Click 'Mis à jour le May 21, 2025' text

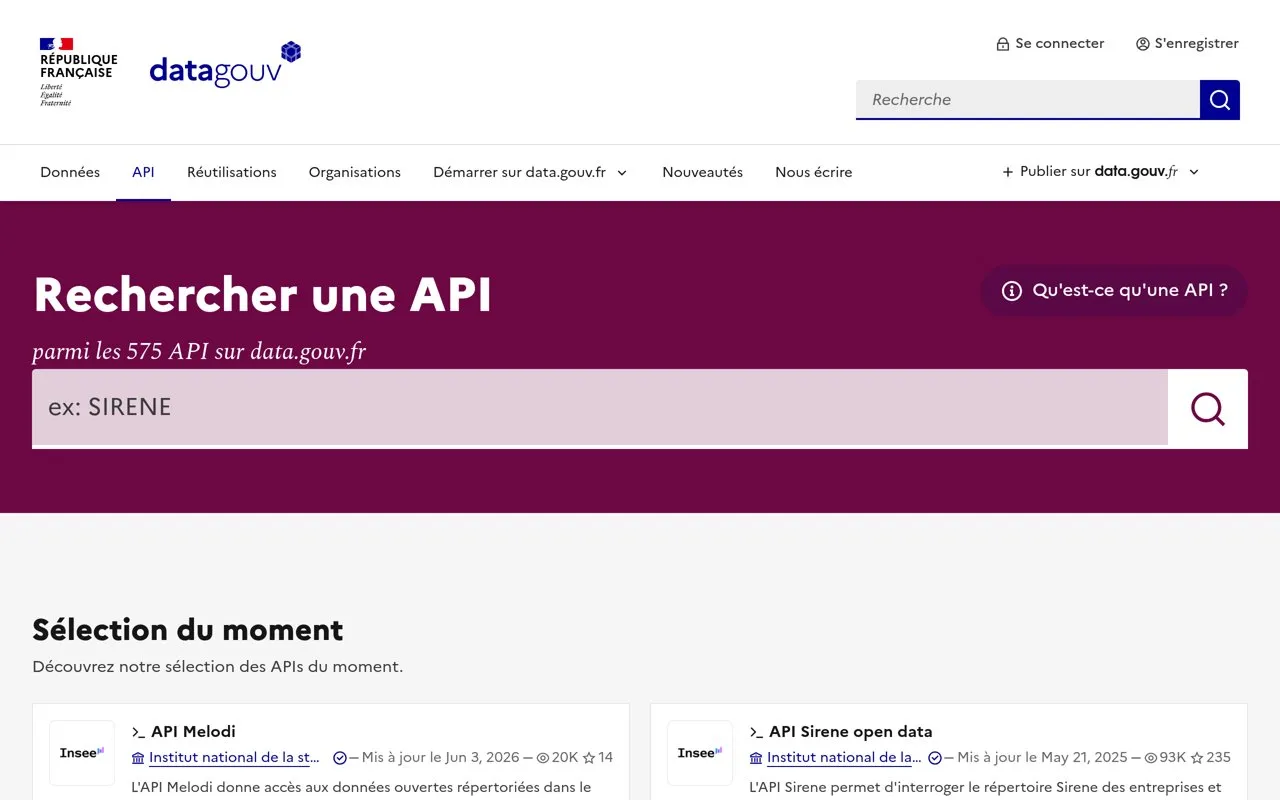(x=1042, y=758)
